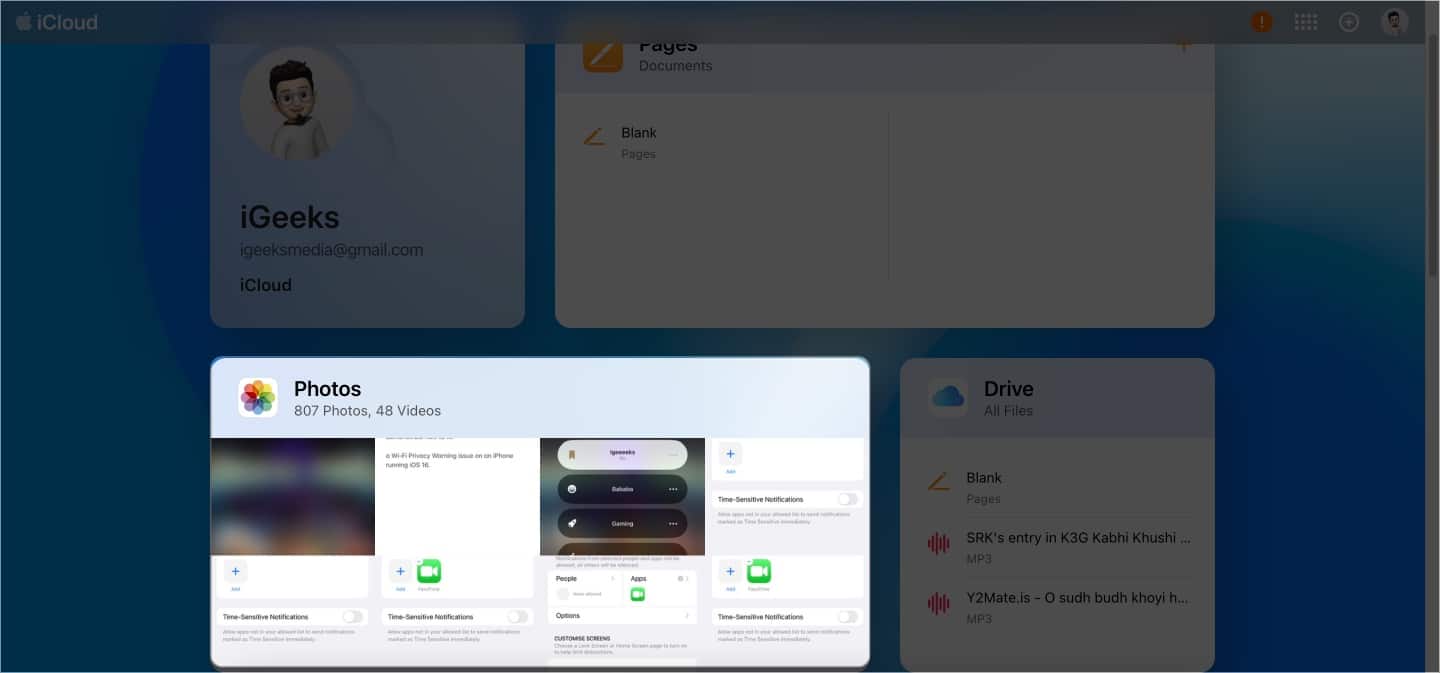This screenshot has height=673, width=1440.
Task: Click the iCloud logo in header
Action: coord(57,22)
